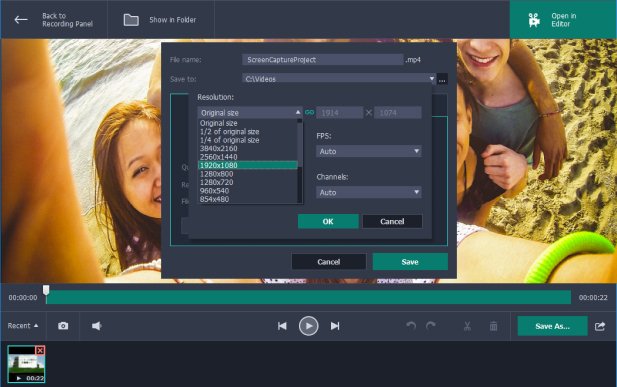Choose 2560x1440 resolution

[248, 157]
